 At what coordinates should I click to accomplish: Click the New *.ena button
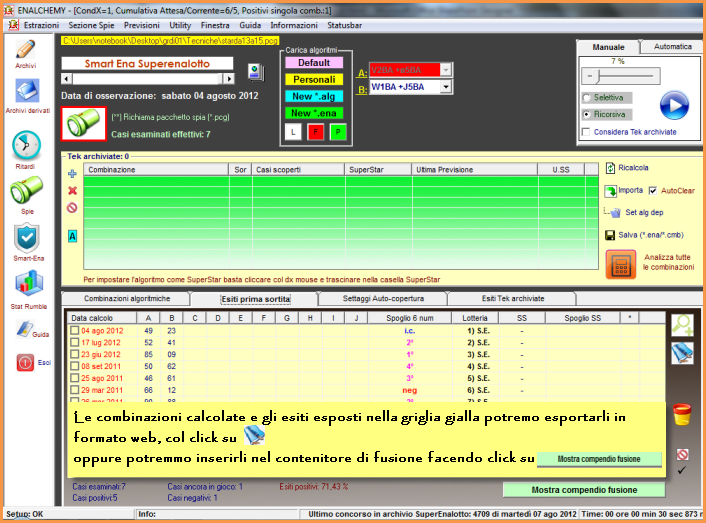tap(314, 113)
